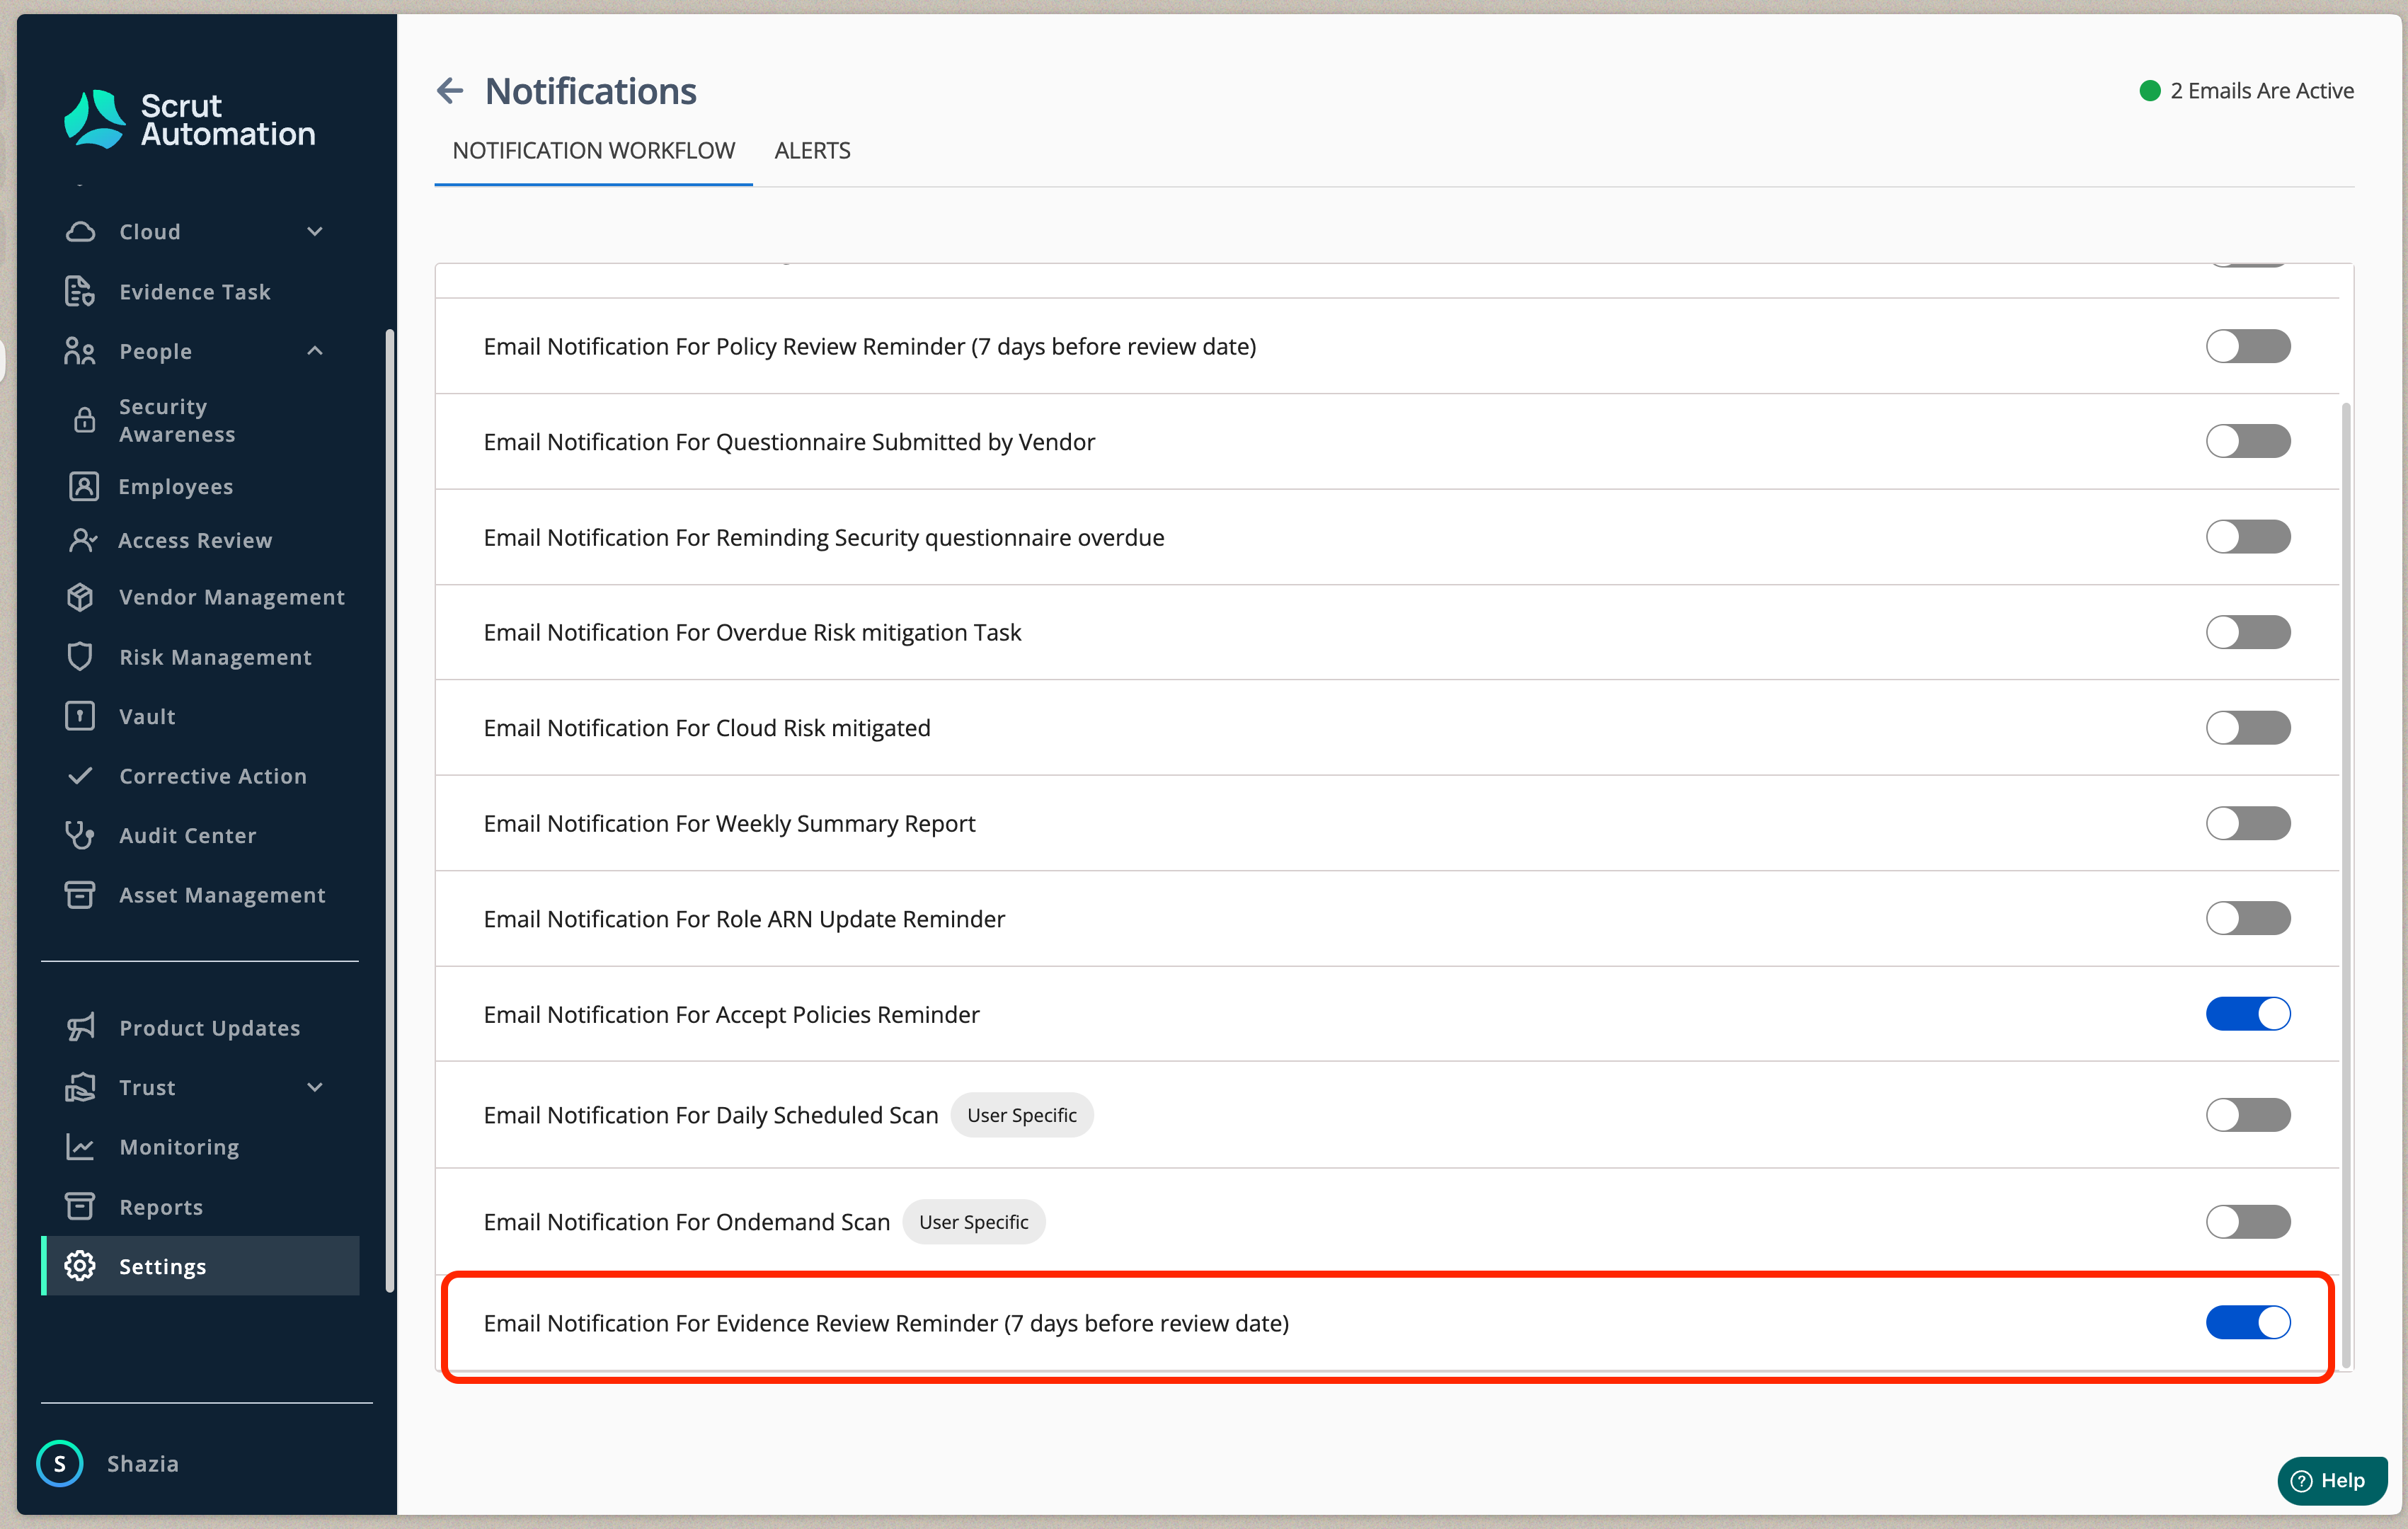
Task: Click the Shazia profile name
Action: 143,1464
